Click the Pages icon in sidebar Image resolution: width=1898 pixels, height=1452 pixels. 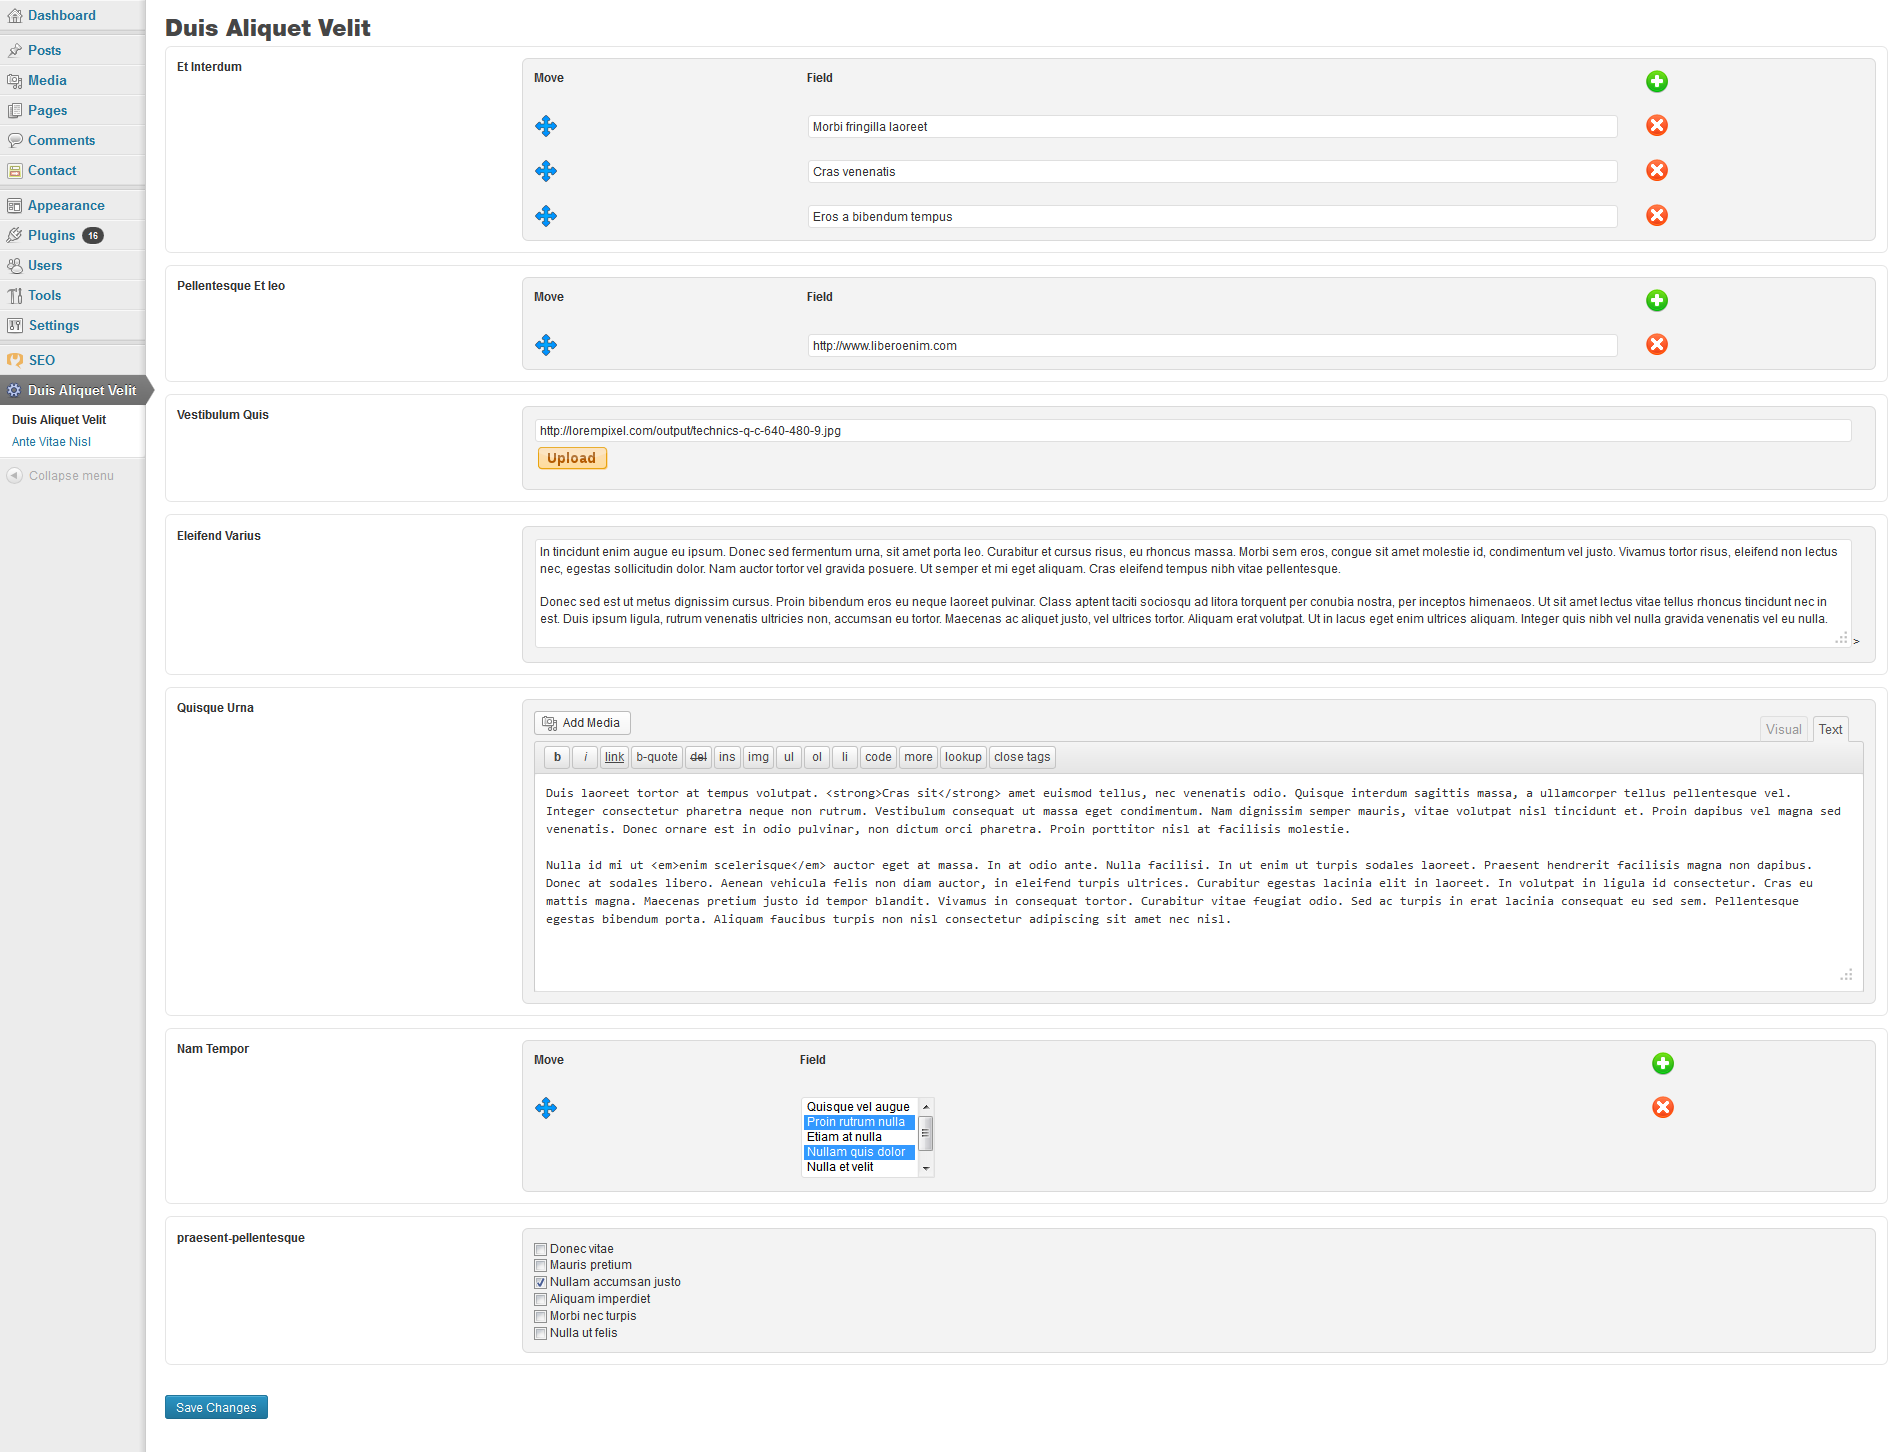point(15,110)
